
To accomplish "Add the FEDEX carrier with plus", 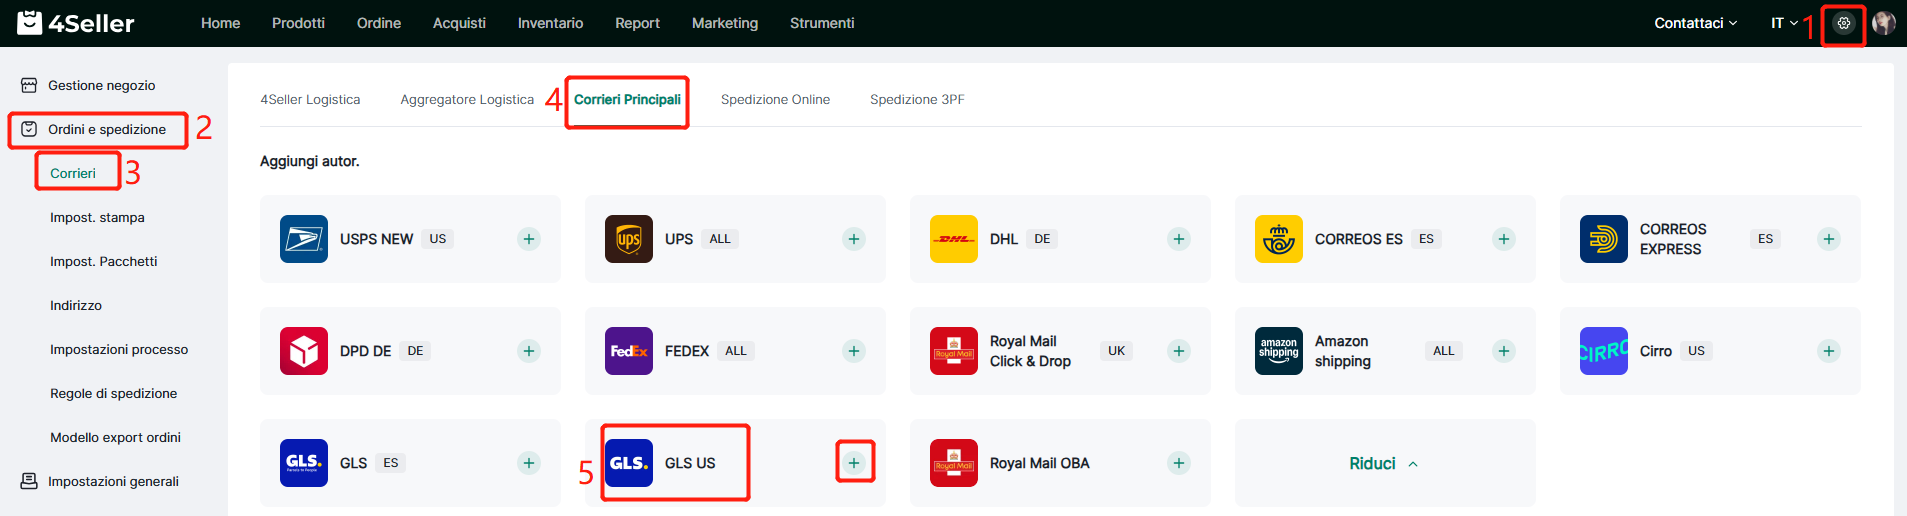I will (854, 351).
